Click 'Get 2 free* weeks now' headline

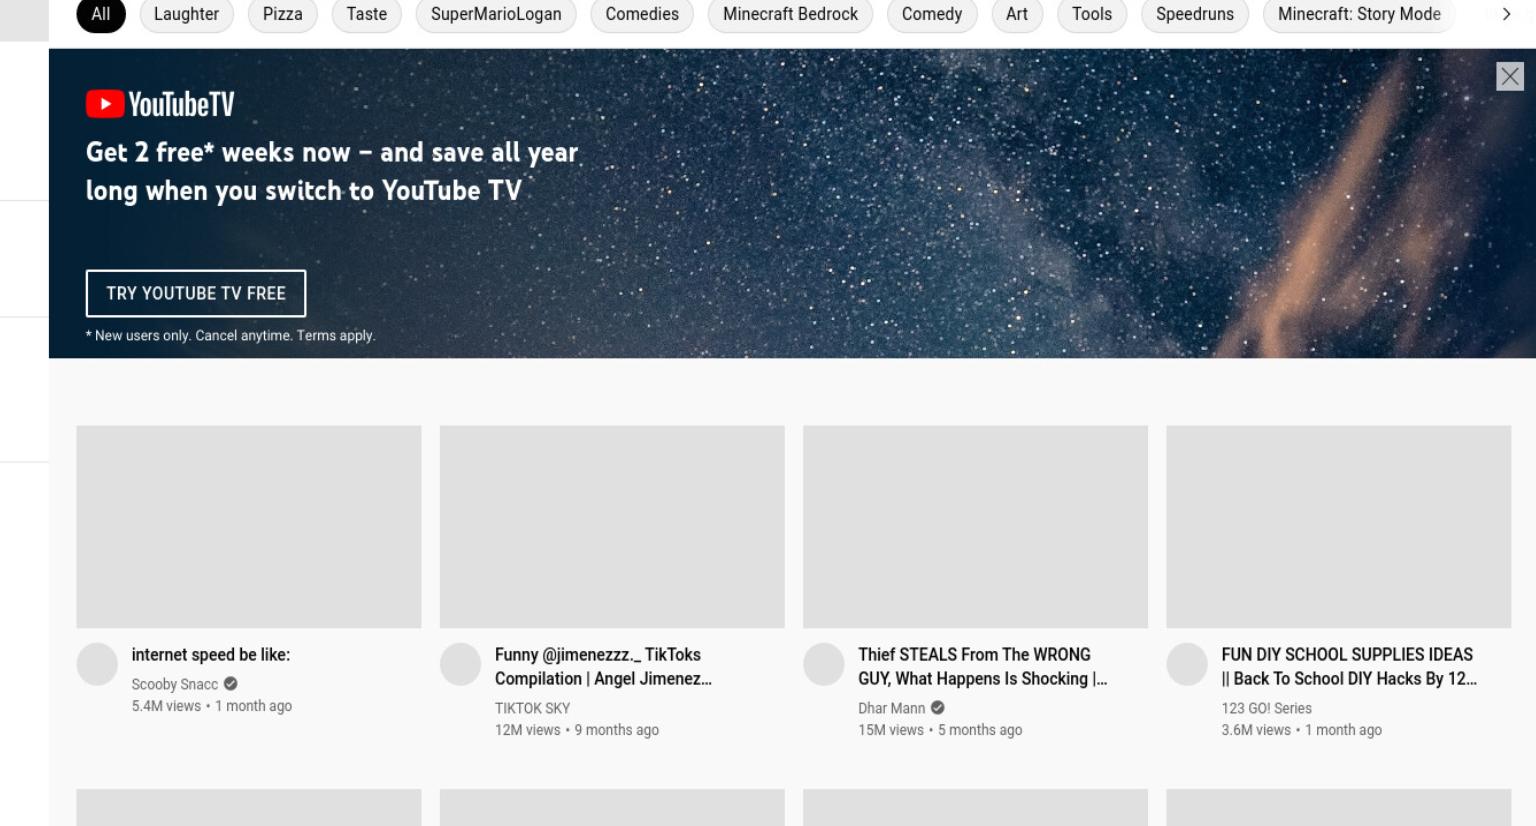tap(332, 171)
